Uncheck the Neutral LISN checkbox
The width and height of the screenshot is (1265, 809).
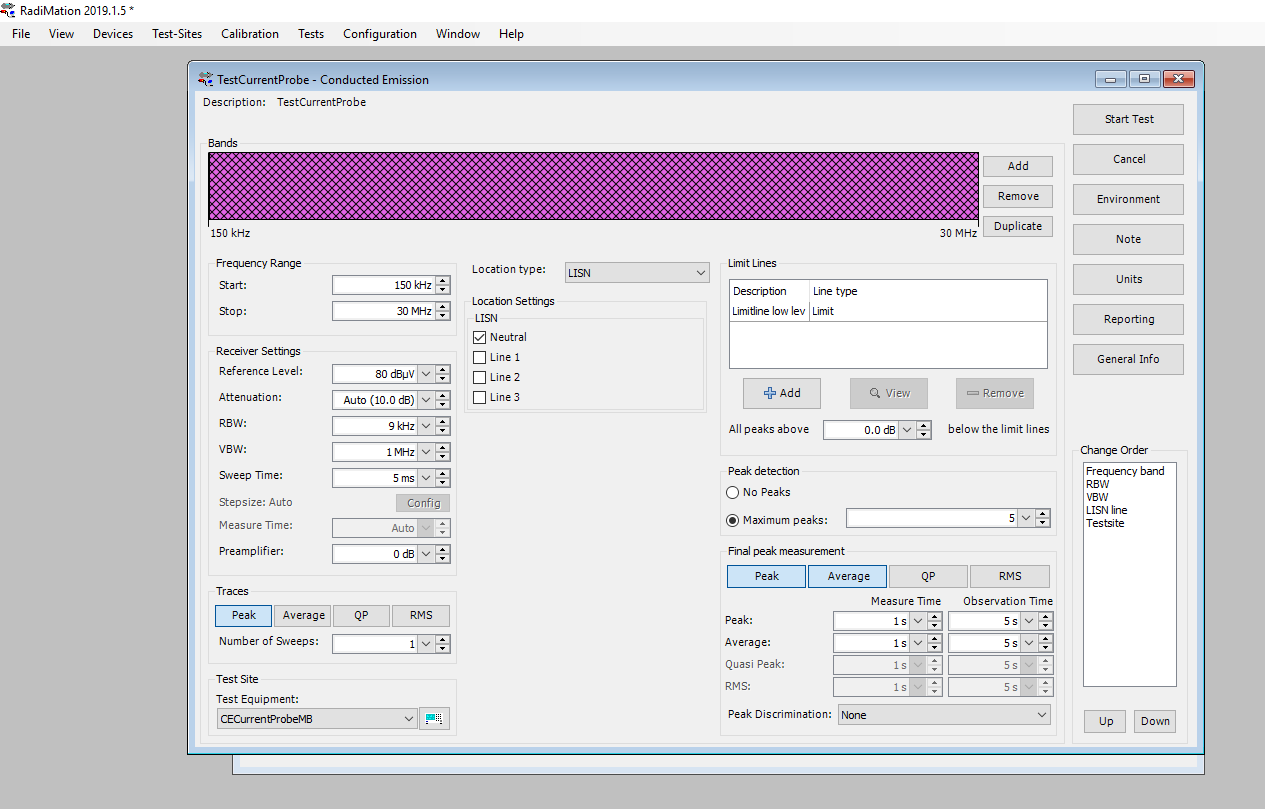pyautogui.click(x=481, y=338)
